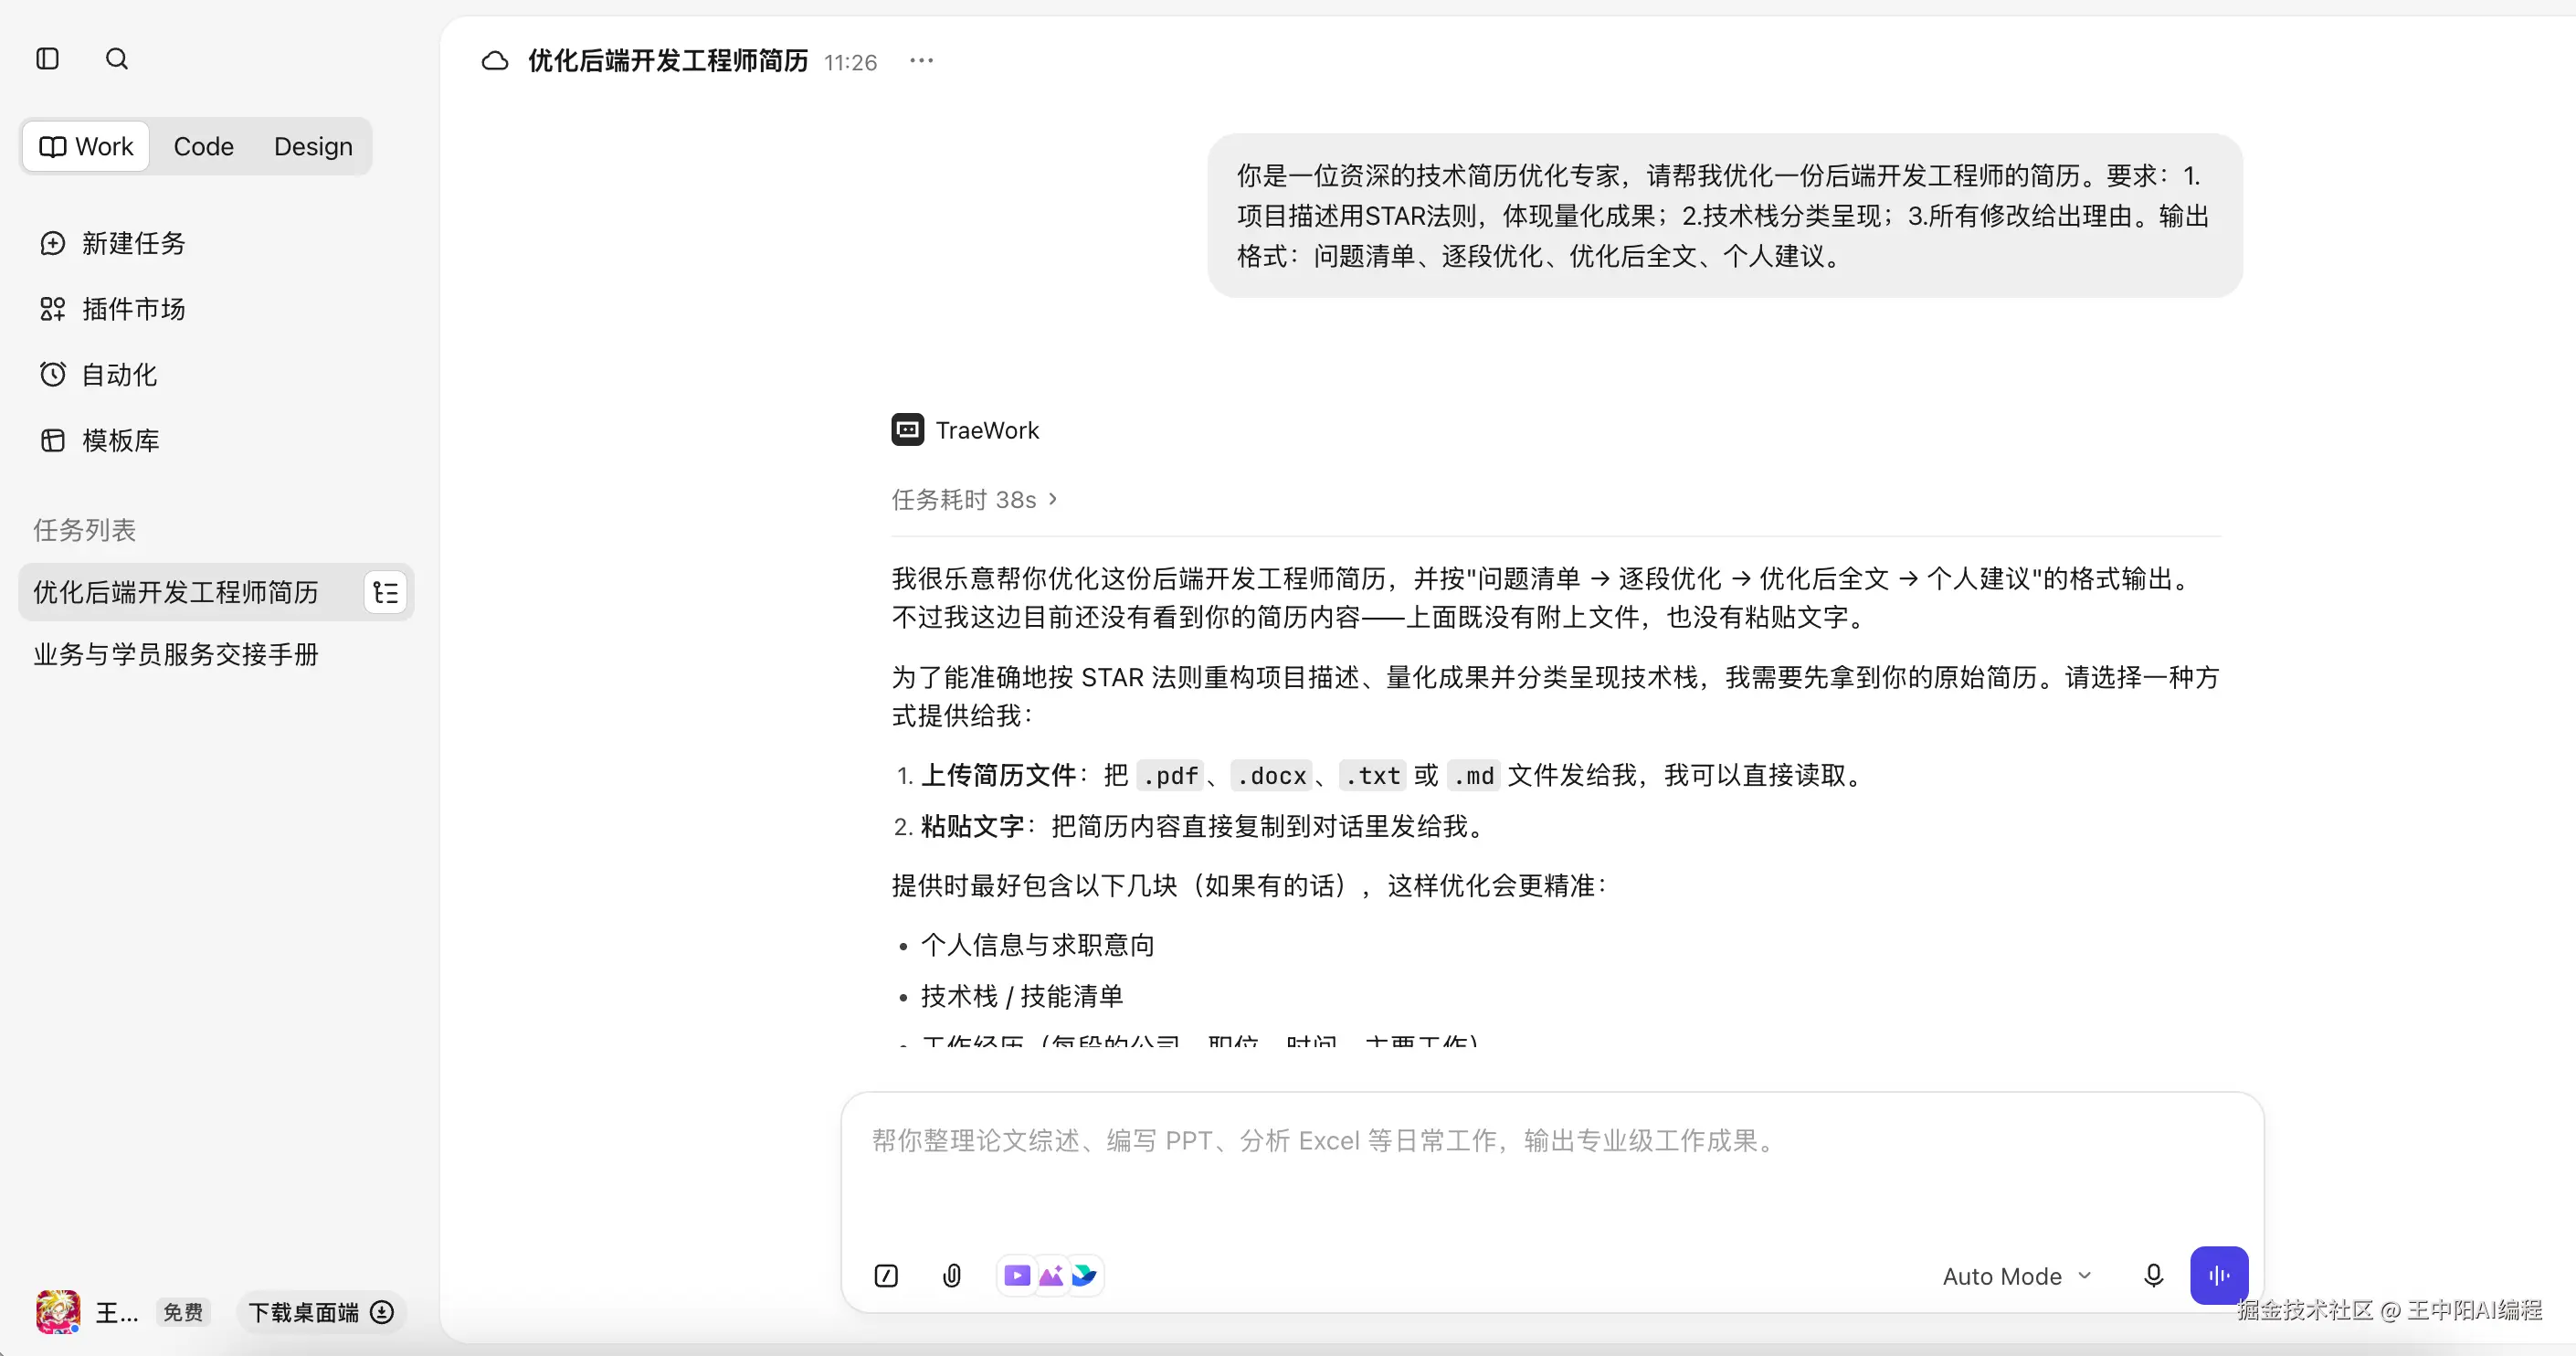This screenshot has width=2576, height=1356.
Task: Click the 技术栈 / 技能清单 bullet
Action: pos(1022,996)
